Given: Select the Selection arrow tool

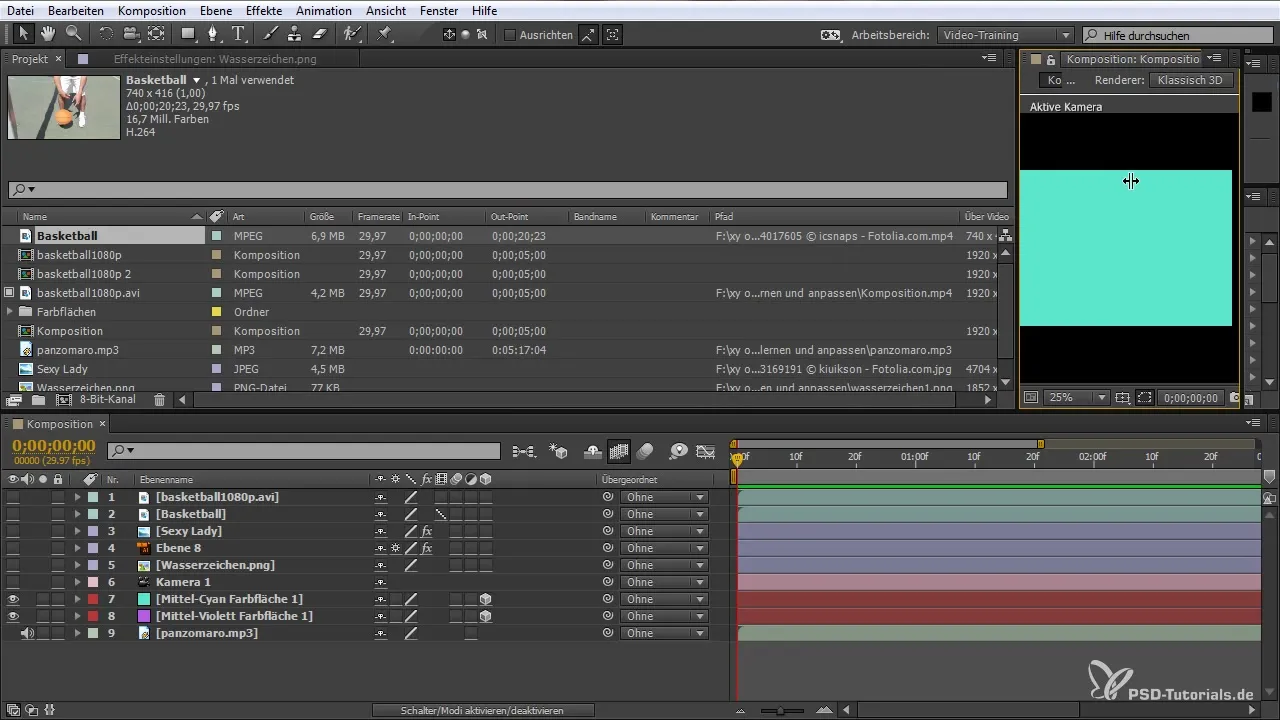Looking at the screenshot, I should point(24,34).
